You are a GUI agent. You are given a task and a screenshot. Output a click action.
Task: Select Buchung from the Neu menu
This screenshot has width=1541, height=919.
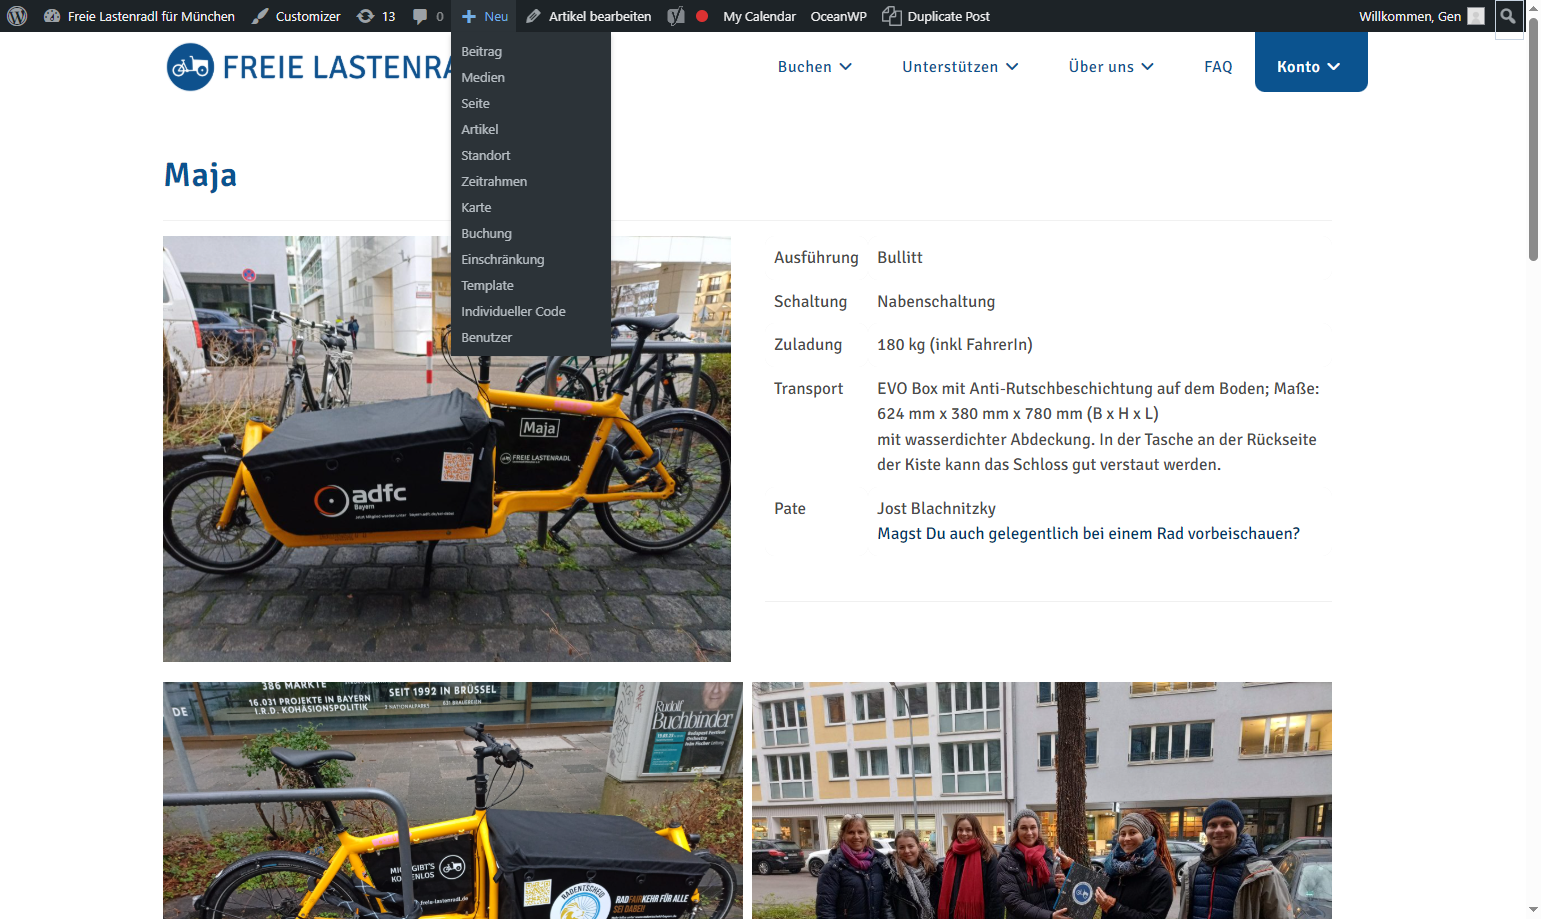[x=531, y=233]
